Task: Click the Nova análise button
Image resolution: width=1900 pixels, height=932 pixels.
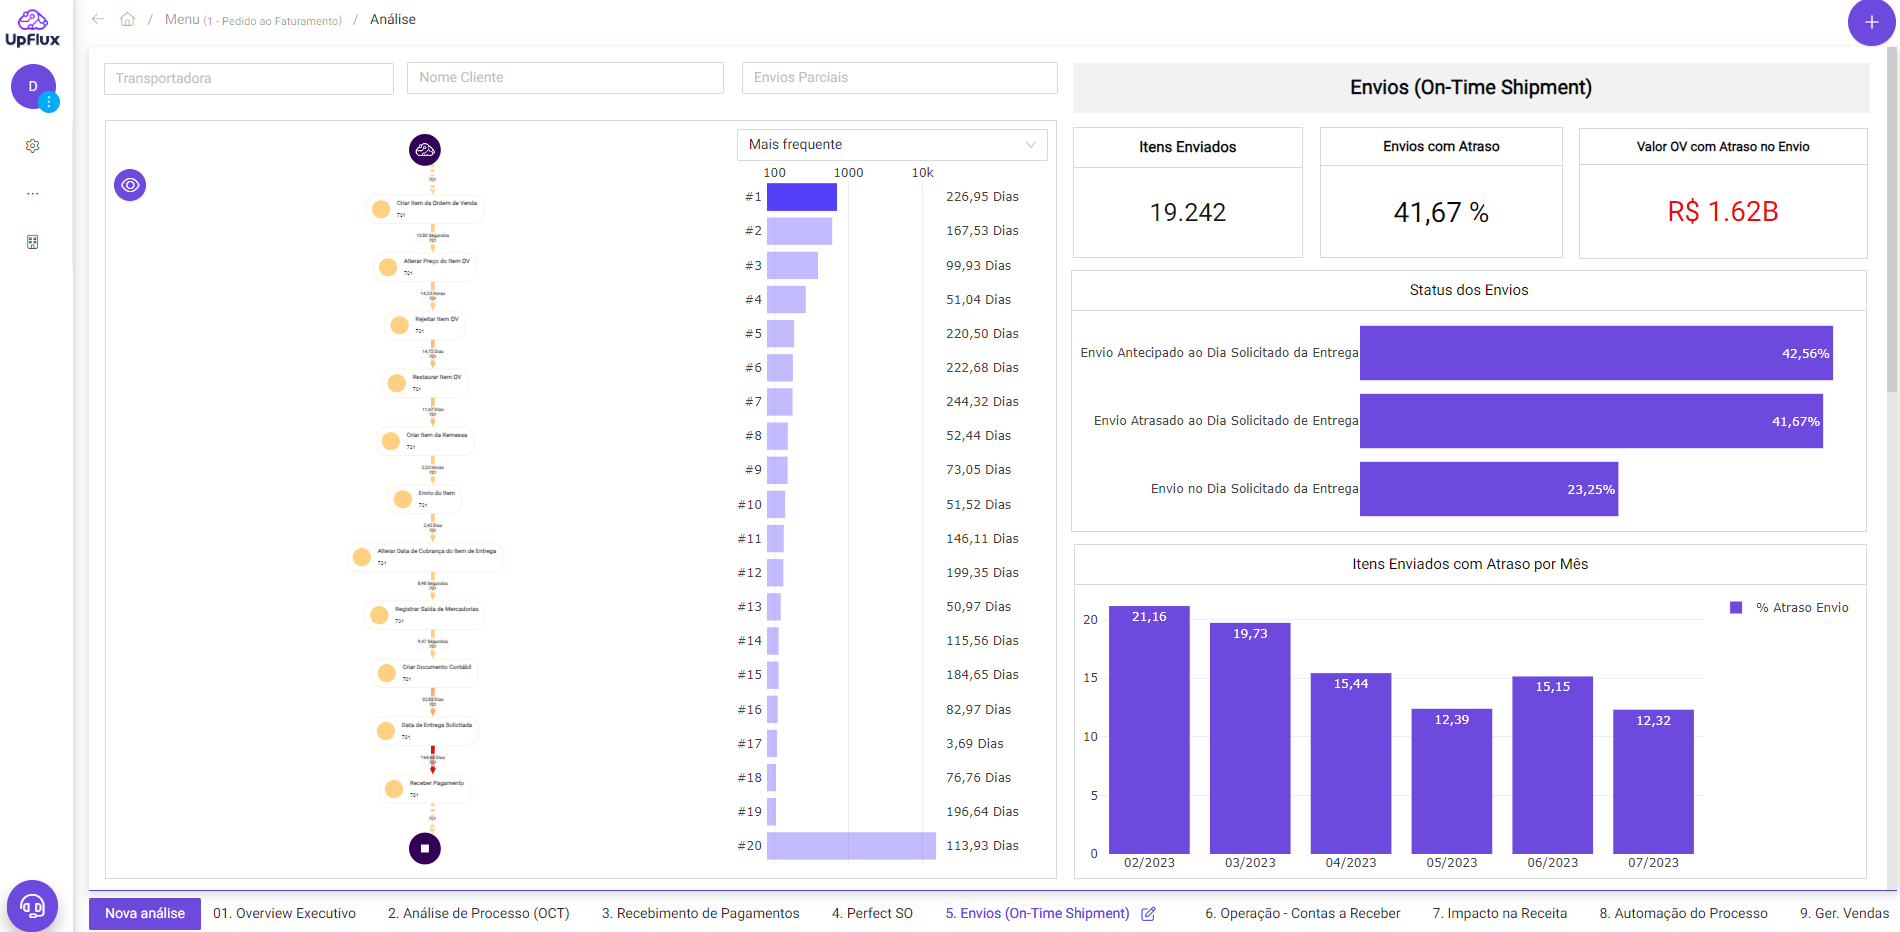Action: click(145, 914)
